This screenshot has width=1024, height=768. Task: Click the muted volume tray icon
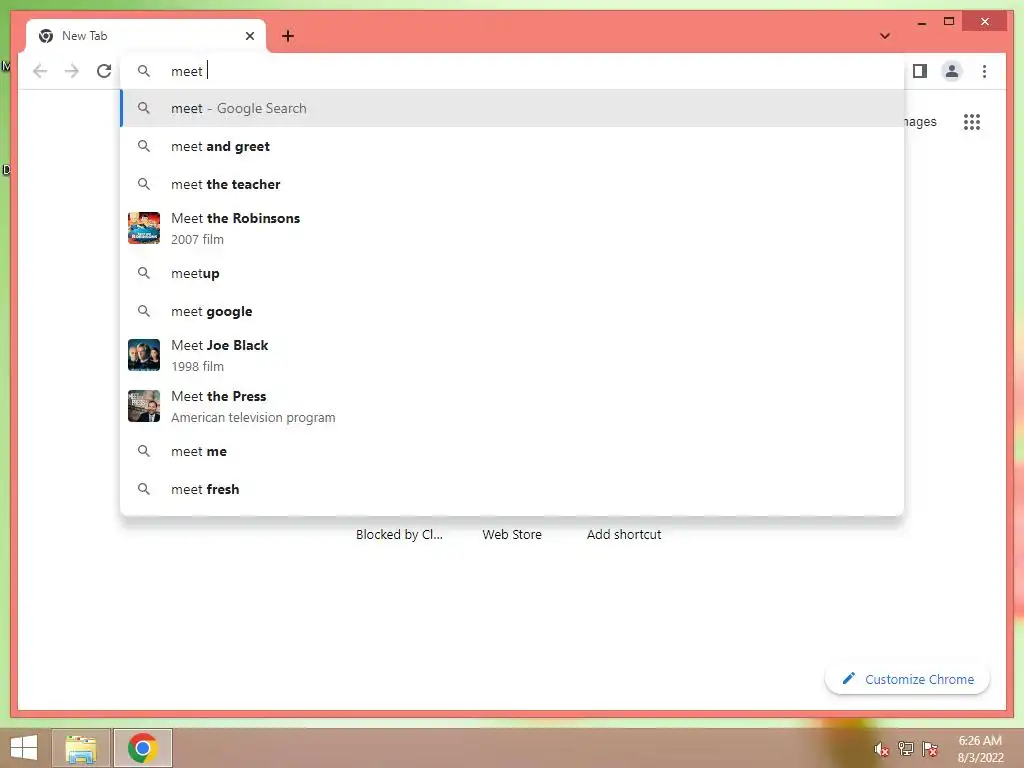[x=882, y=749]
